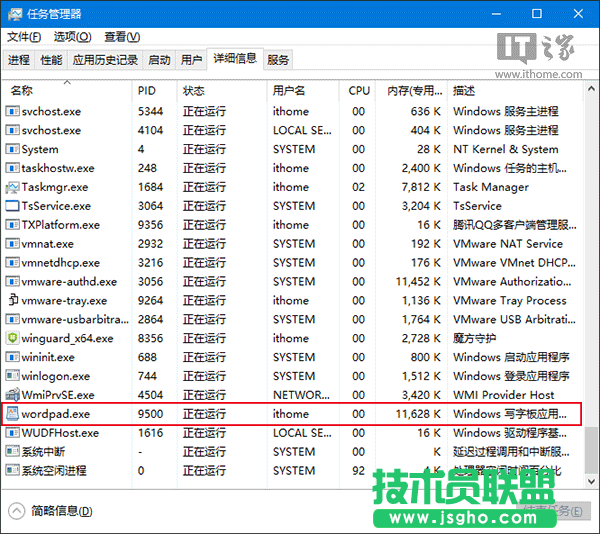600x534 pixels.
Task: Sort by the PID column header
Action: (x=154, y=91)
